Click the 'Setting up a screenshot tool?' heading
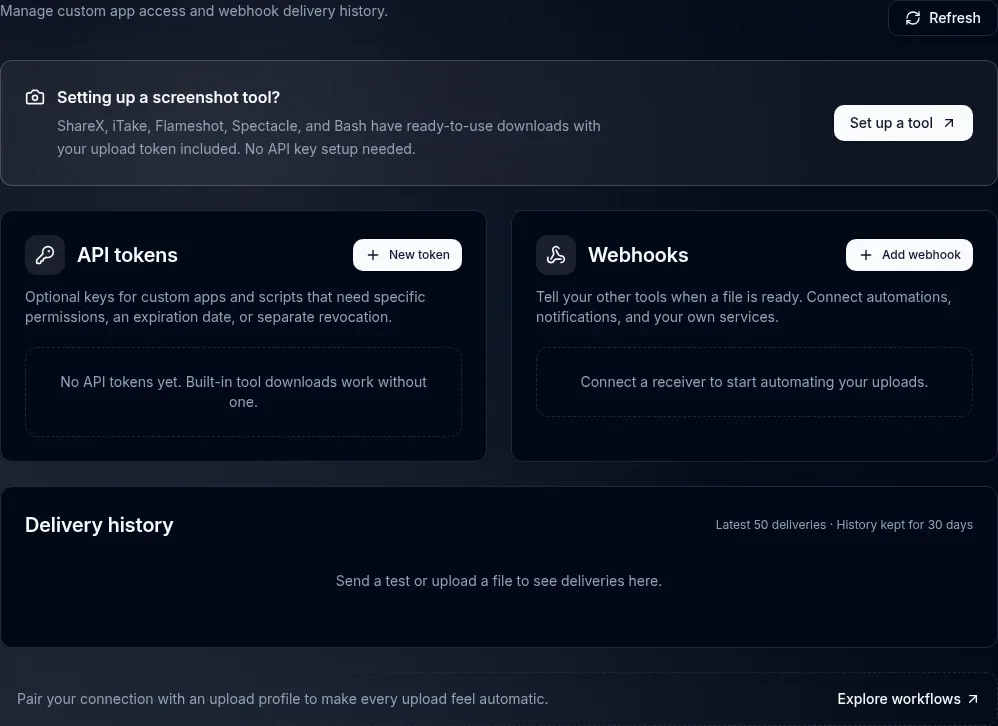The image size is (998, 726). (x=169, y=97)
